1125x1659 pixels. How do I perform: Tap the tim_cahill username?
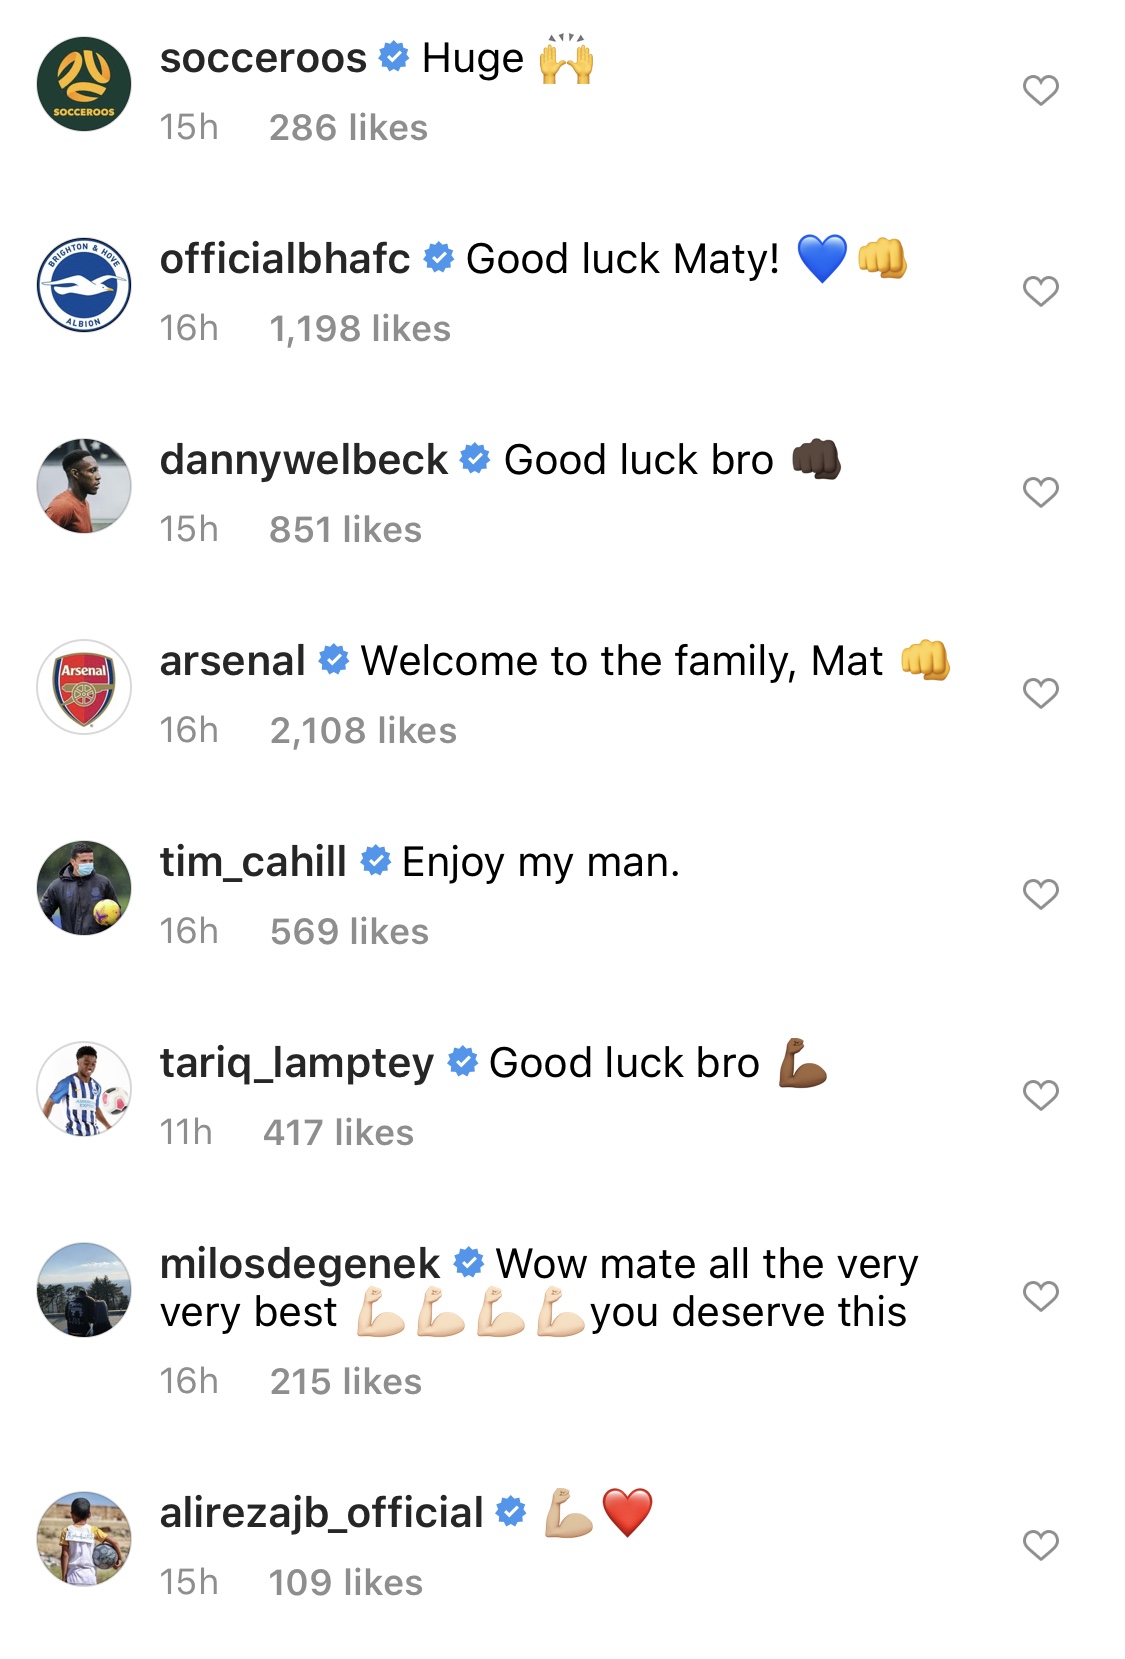[x=253, y=862]
